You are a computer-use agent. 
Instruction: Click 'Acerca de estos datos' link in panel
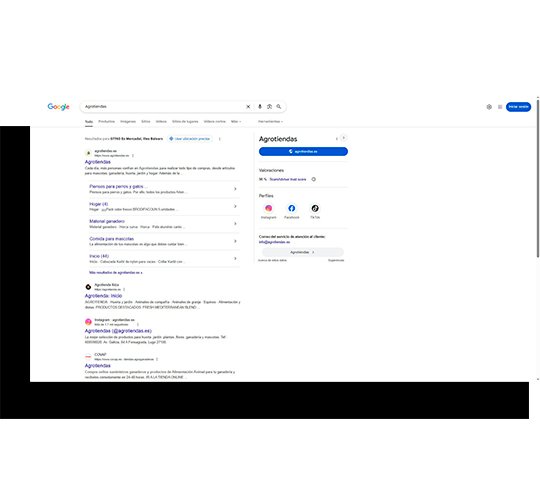272,260
